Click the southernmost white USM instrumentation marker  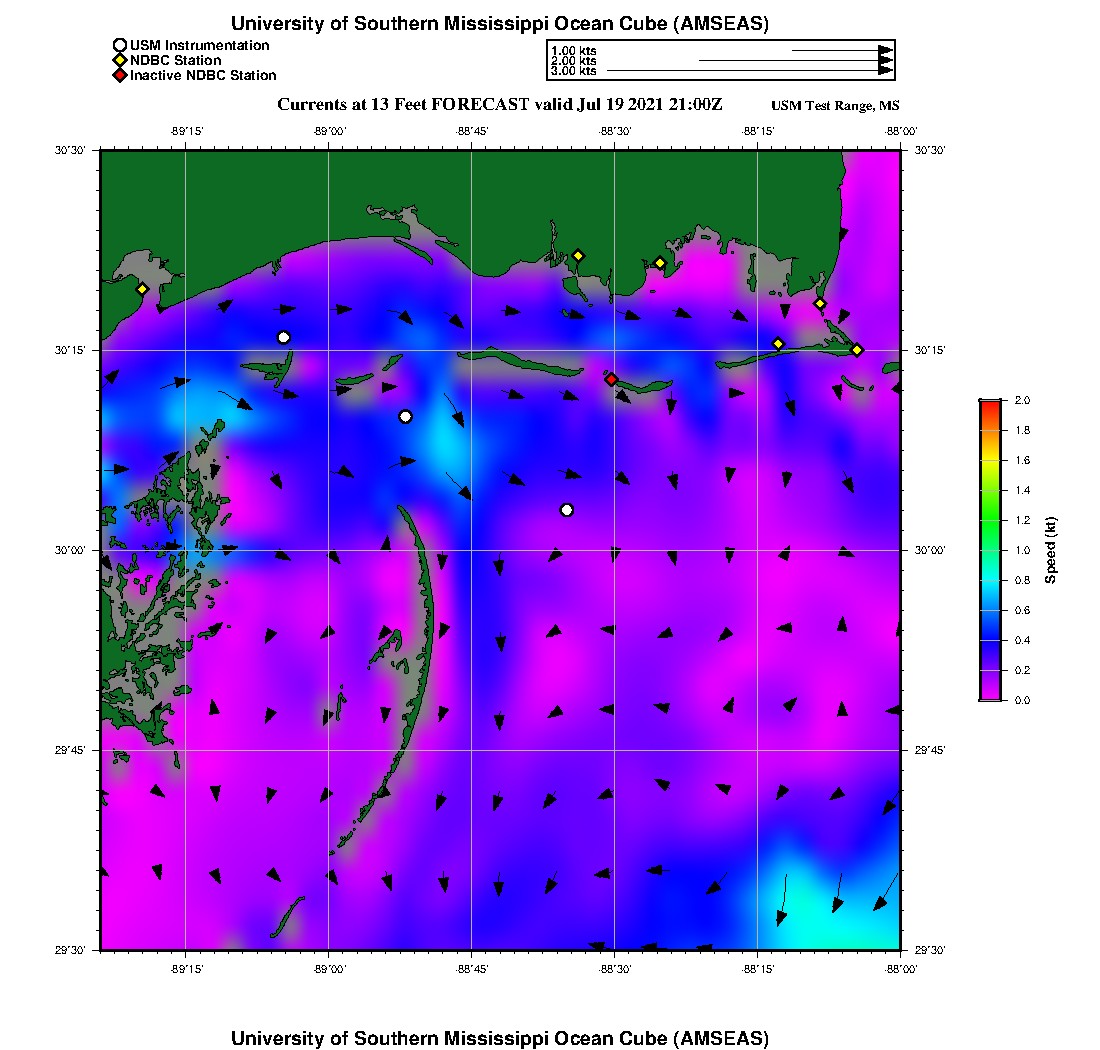567,510
